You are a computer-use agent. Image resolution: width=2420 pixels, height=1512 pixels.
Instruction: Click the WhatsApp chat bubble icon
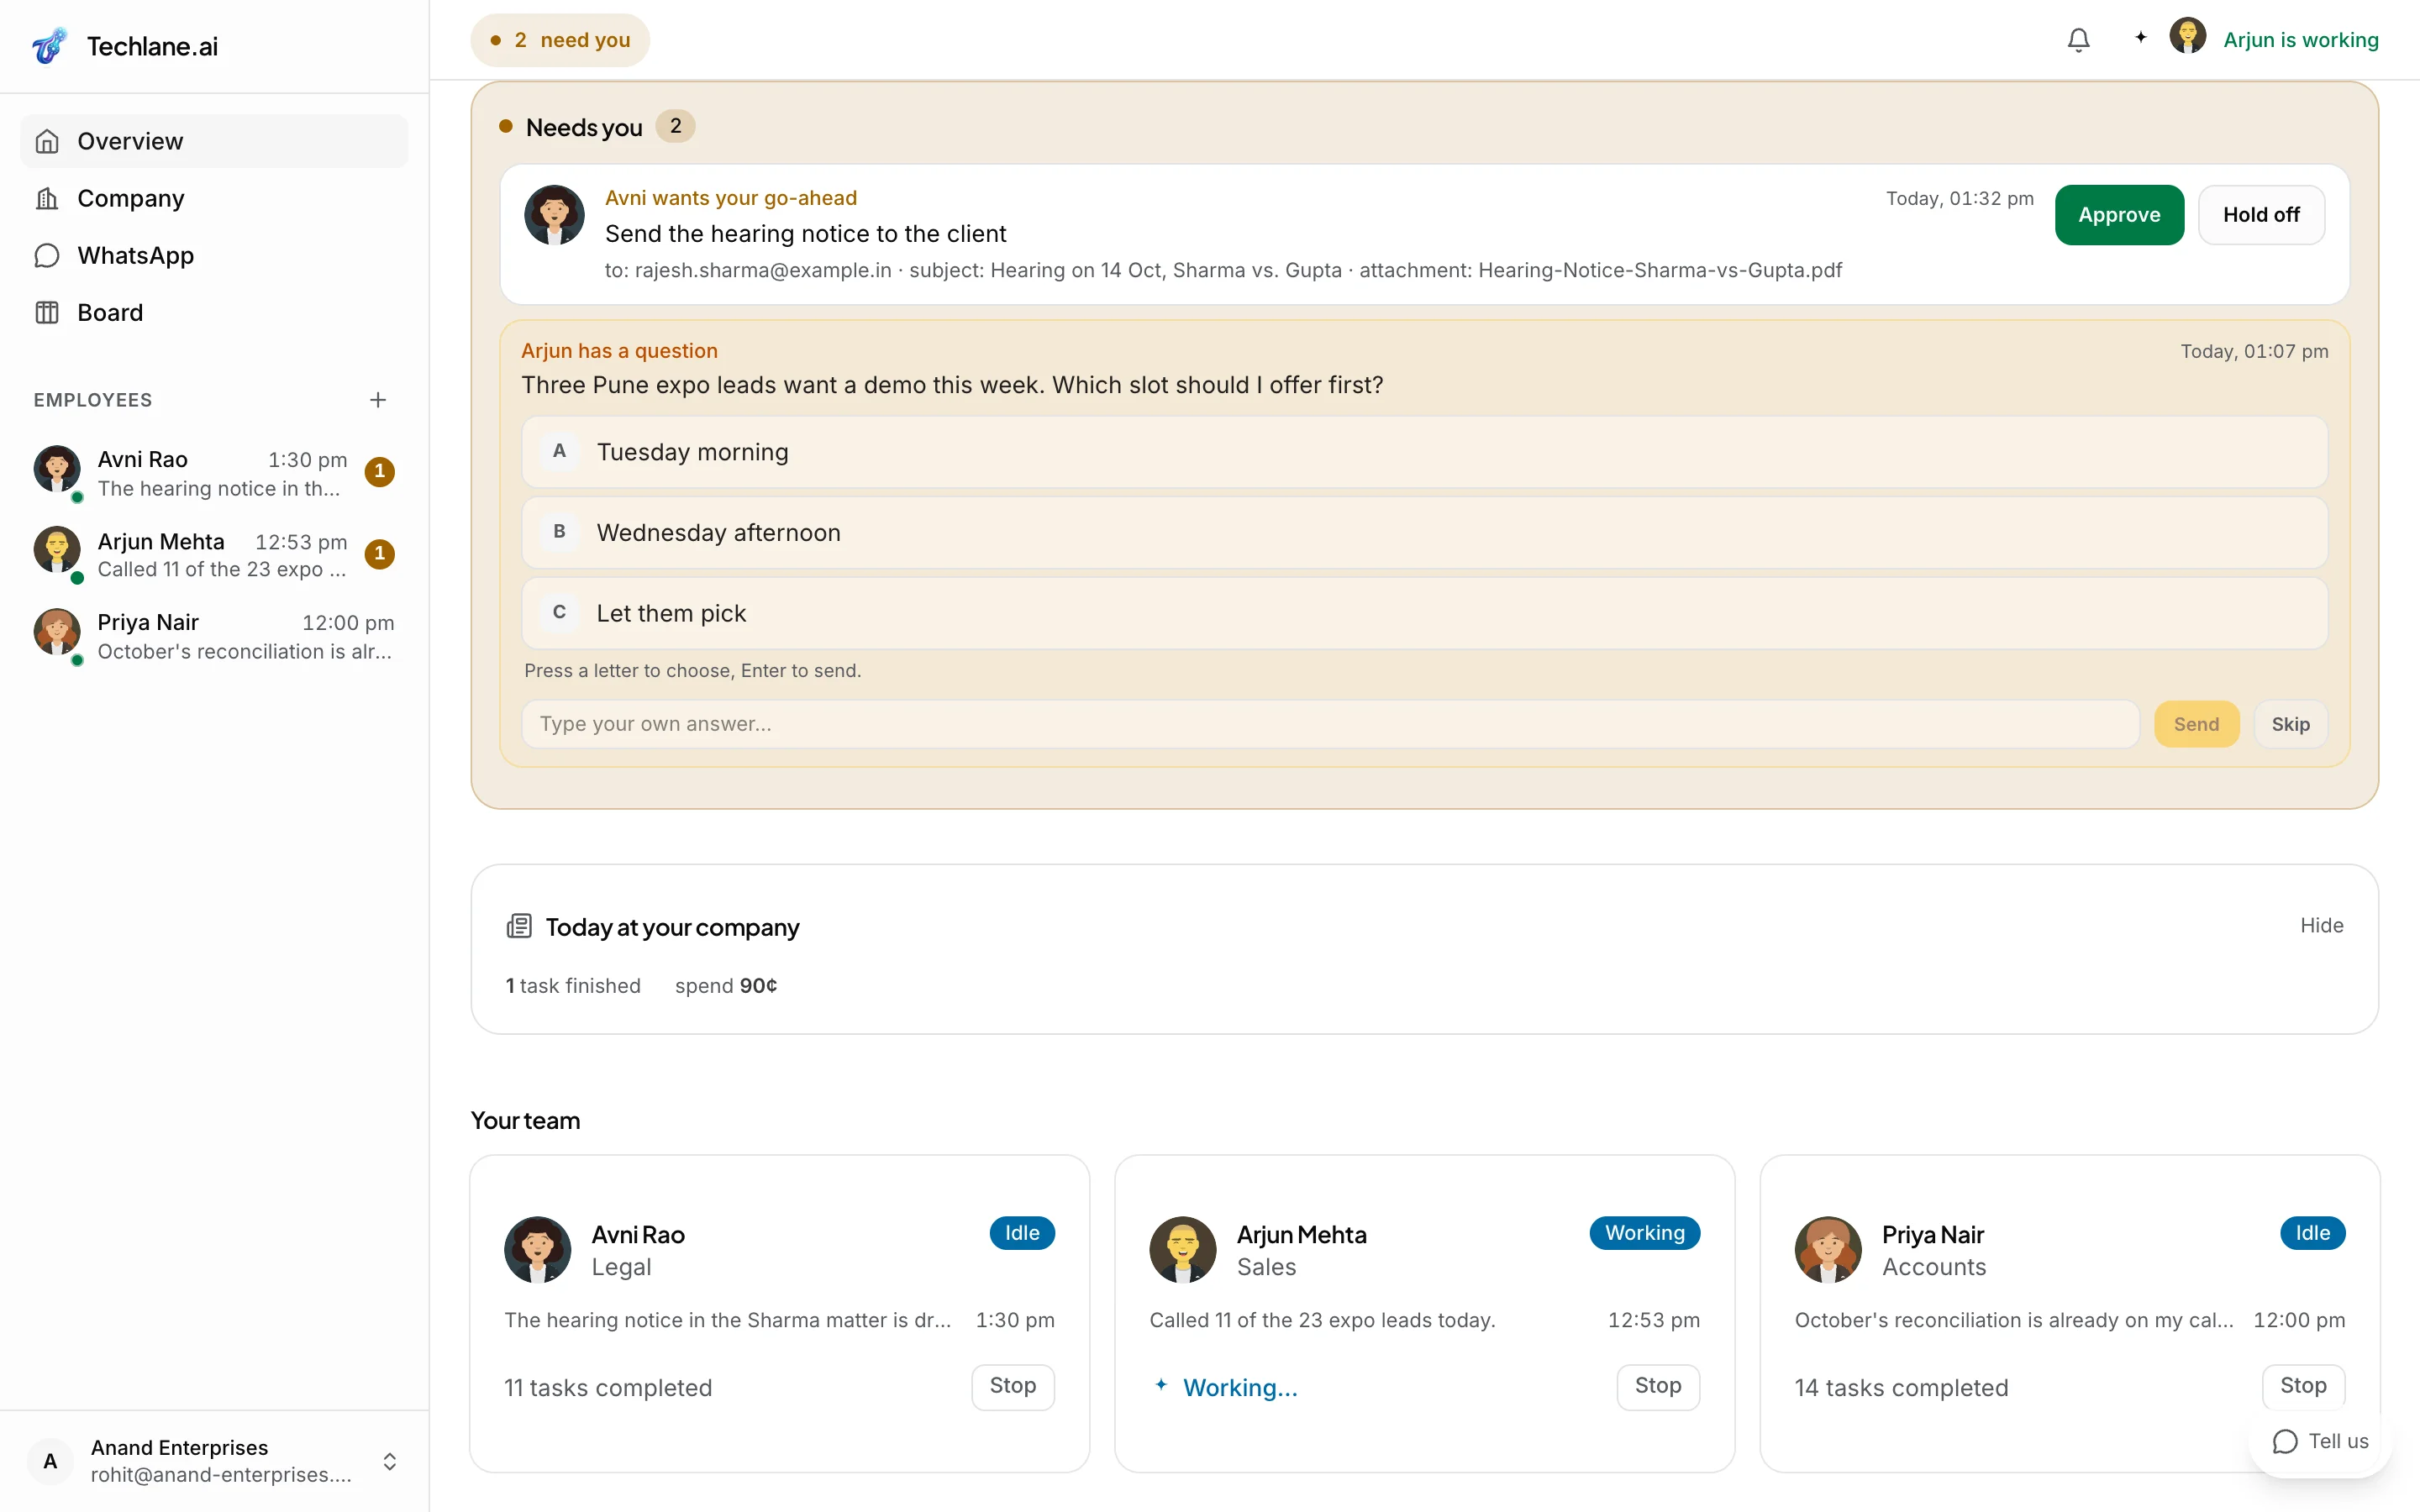(x=47, y=255)
